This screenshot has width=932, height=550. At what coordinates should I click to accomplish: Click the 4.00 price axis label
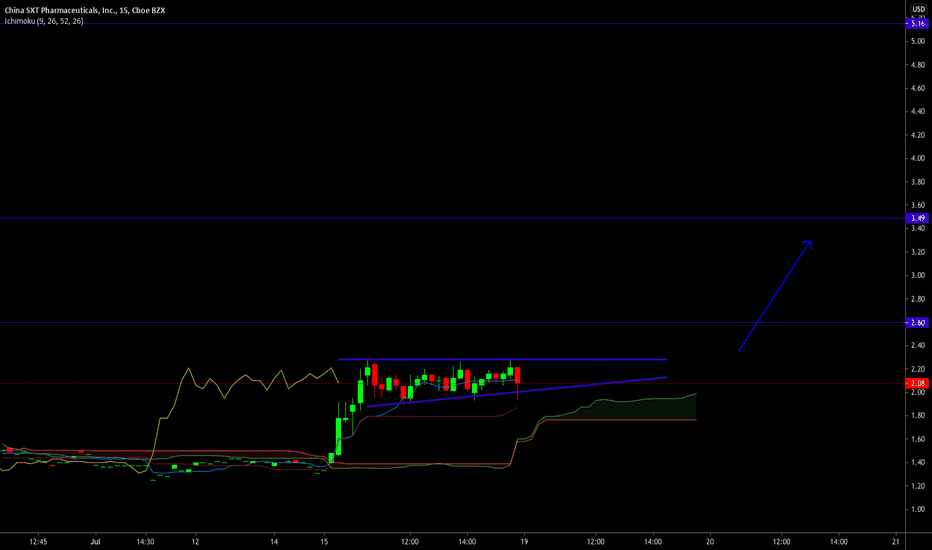[x=918, y=158]
